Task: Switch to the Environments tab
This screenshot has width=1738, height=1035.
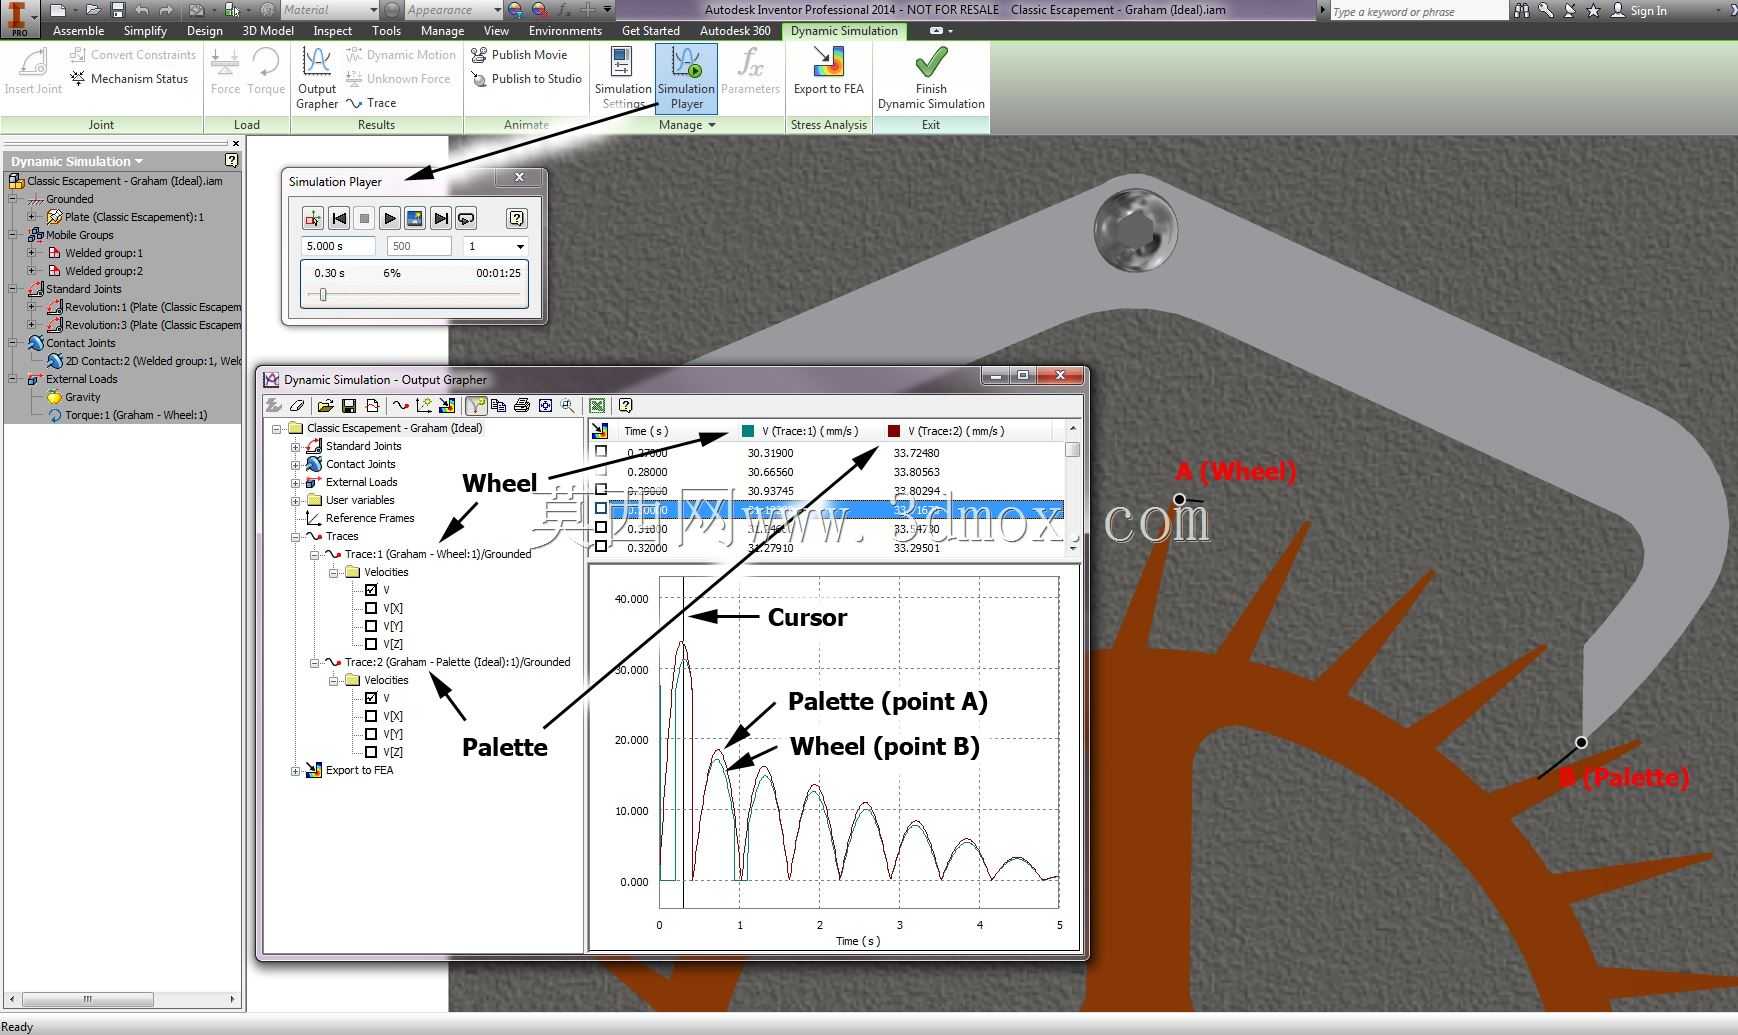Action: (565, 31)
